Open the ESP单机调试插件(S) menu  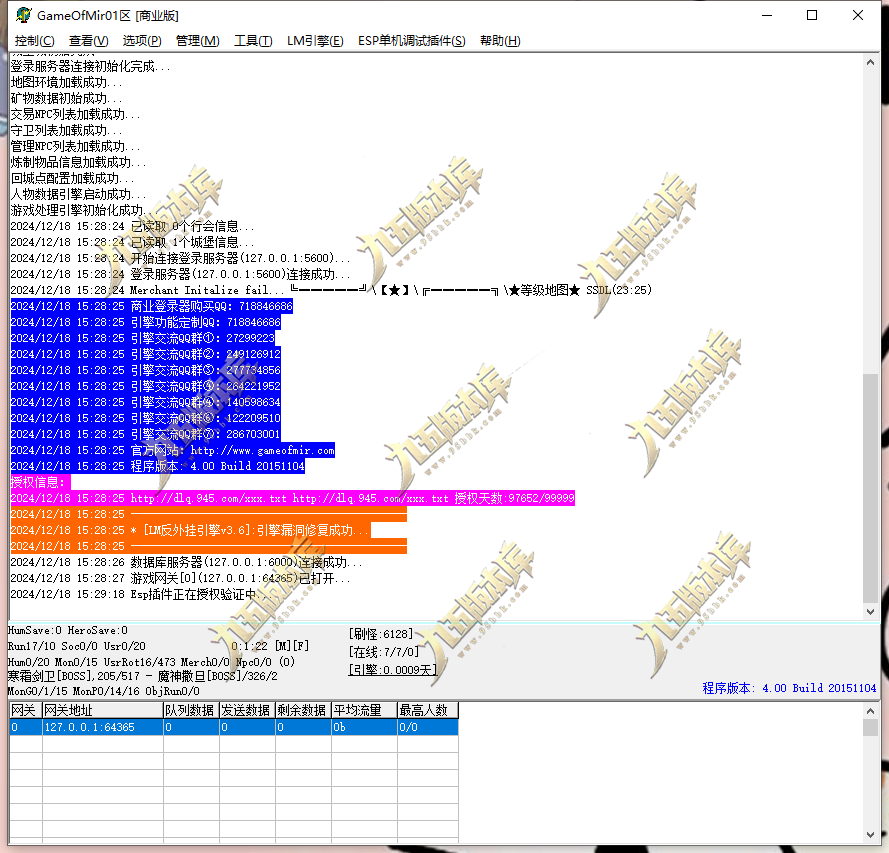412,41
